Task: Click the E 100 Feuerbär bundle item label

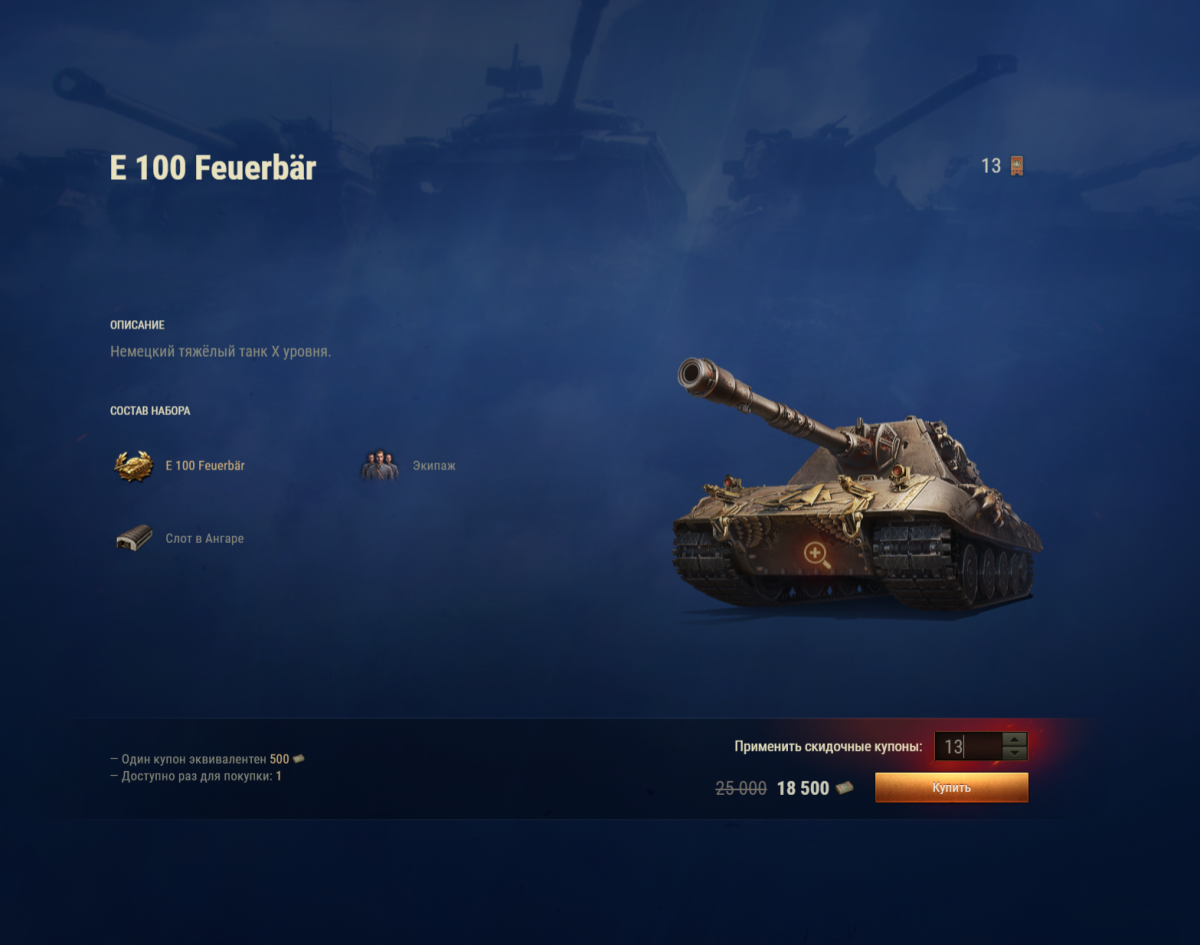Action: 205,466
